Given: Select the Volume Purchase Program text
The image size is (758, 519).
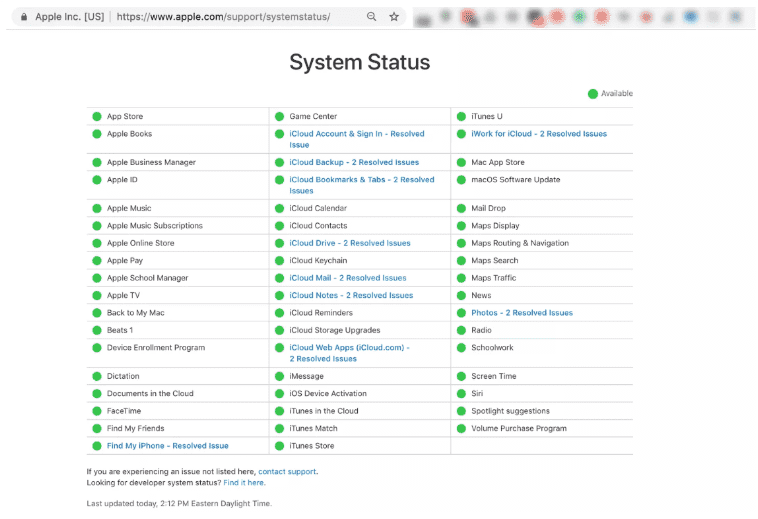Looking at the screenshot, I should click(519, 428).
